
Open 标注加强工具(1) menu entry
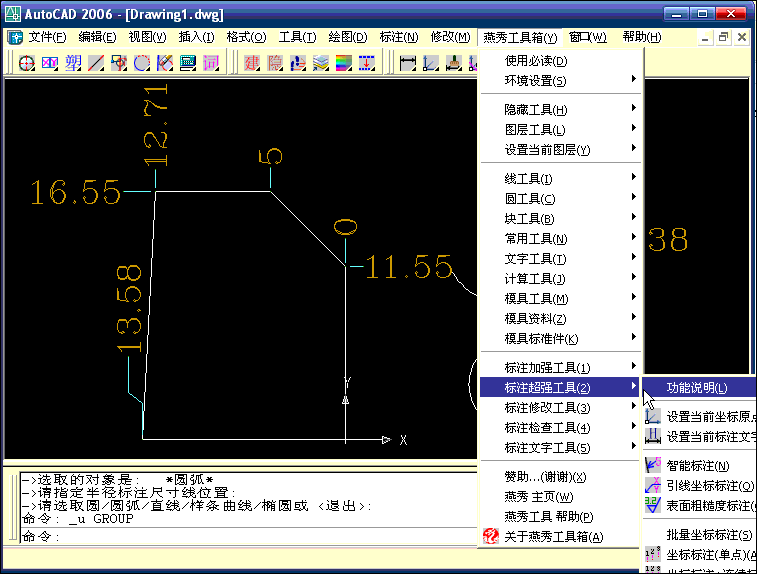click(x=561, y=368)
